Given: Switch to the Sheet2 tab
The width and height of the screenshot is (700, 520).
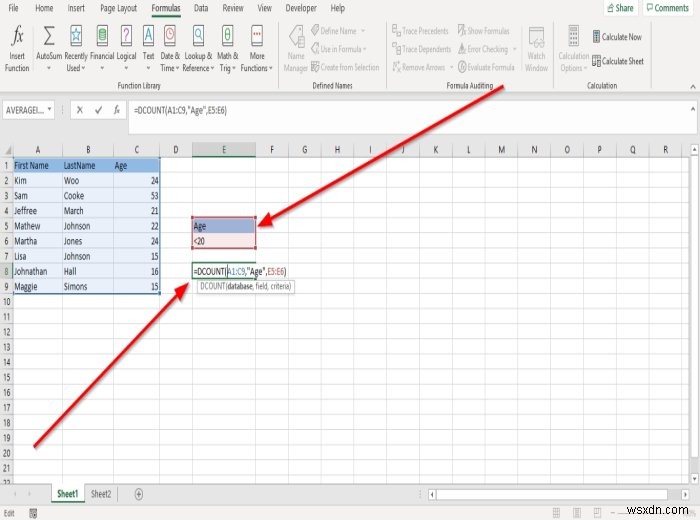Looking at the screenshot, I should (101, 494).
